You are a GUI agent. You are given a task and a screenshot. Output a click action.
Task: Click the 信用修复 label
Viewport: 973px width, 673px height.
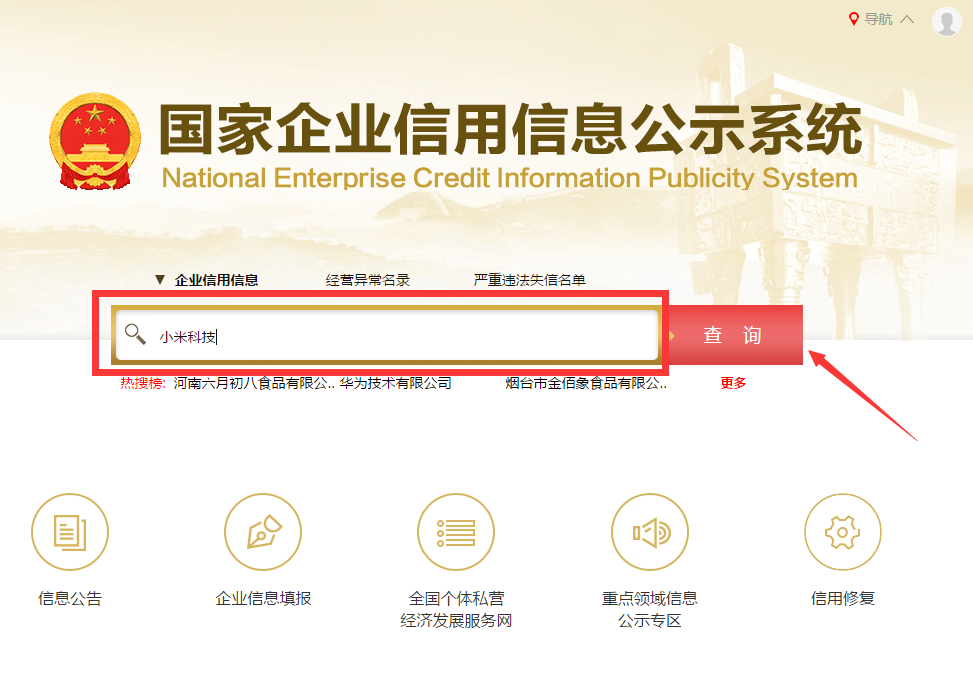[x=843, y=599]
